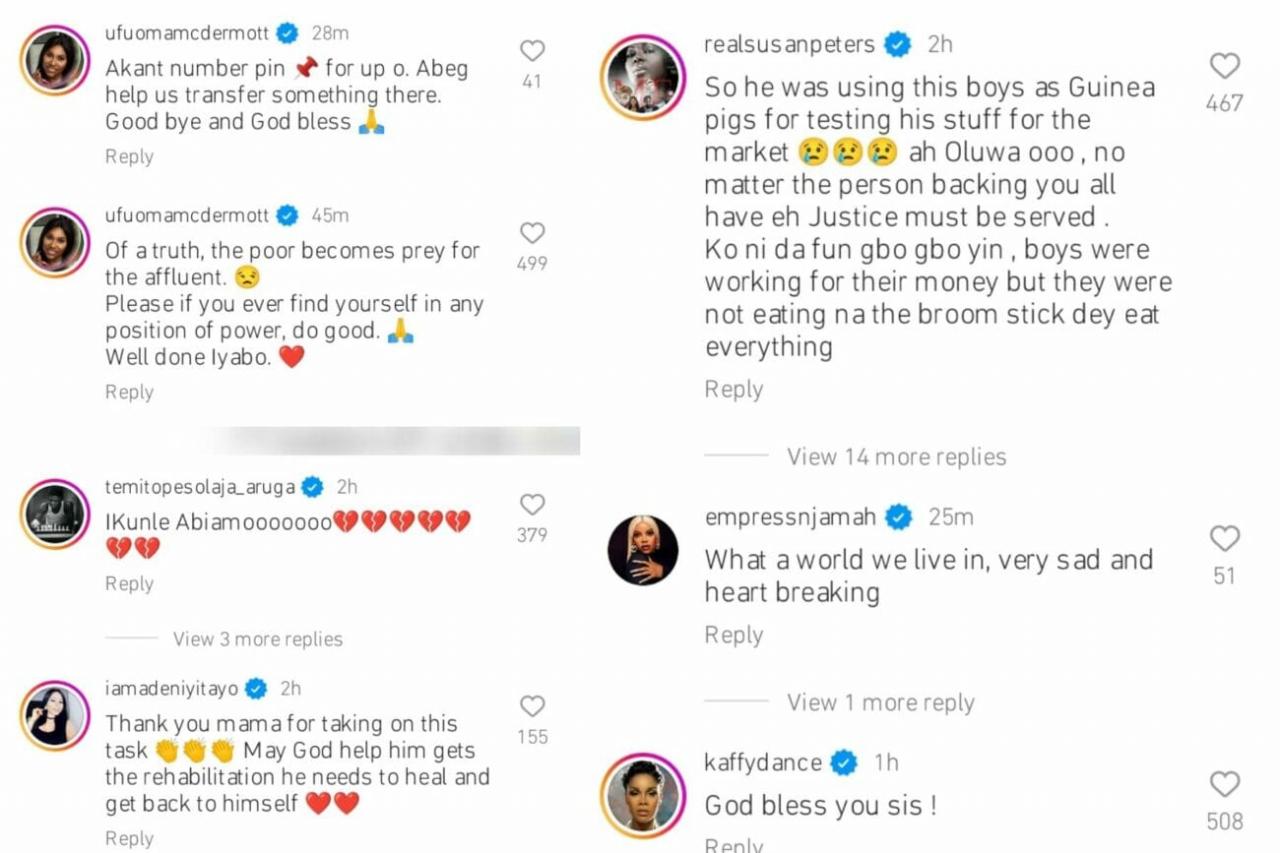Image resolution: width=1280 pixels, height=853 pixels.
Task: Unlike iamadeniyitayo's comment heart
Action: 532,707
